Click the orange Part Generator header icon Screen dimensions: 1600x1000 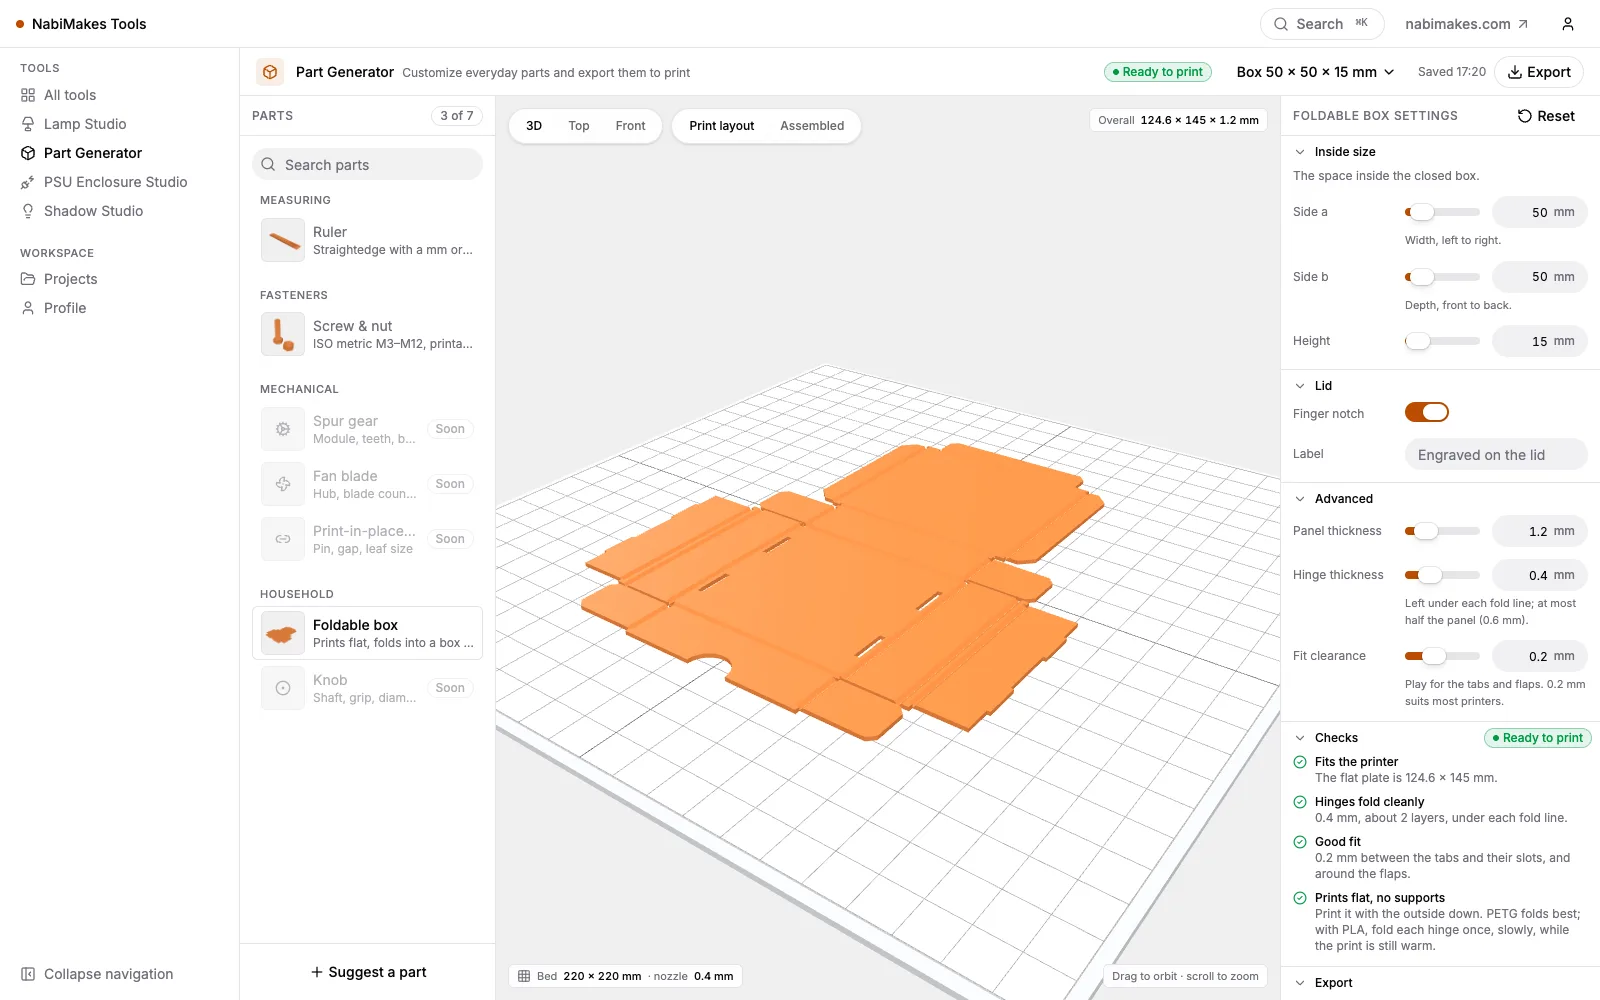click(270, 72)
